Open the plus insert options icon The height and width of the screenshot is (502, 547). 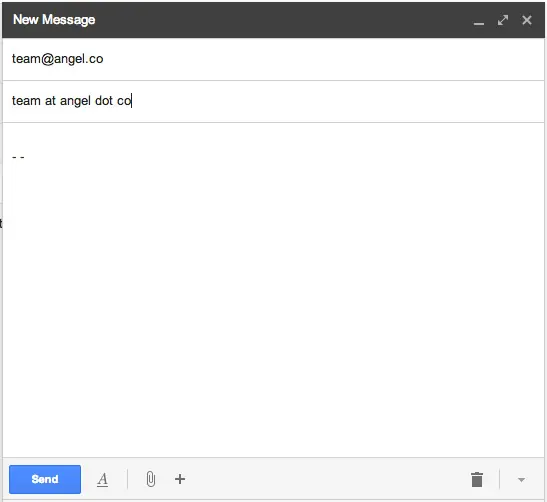click(x=180, y=479)
